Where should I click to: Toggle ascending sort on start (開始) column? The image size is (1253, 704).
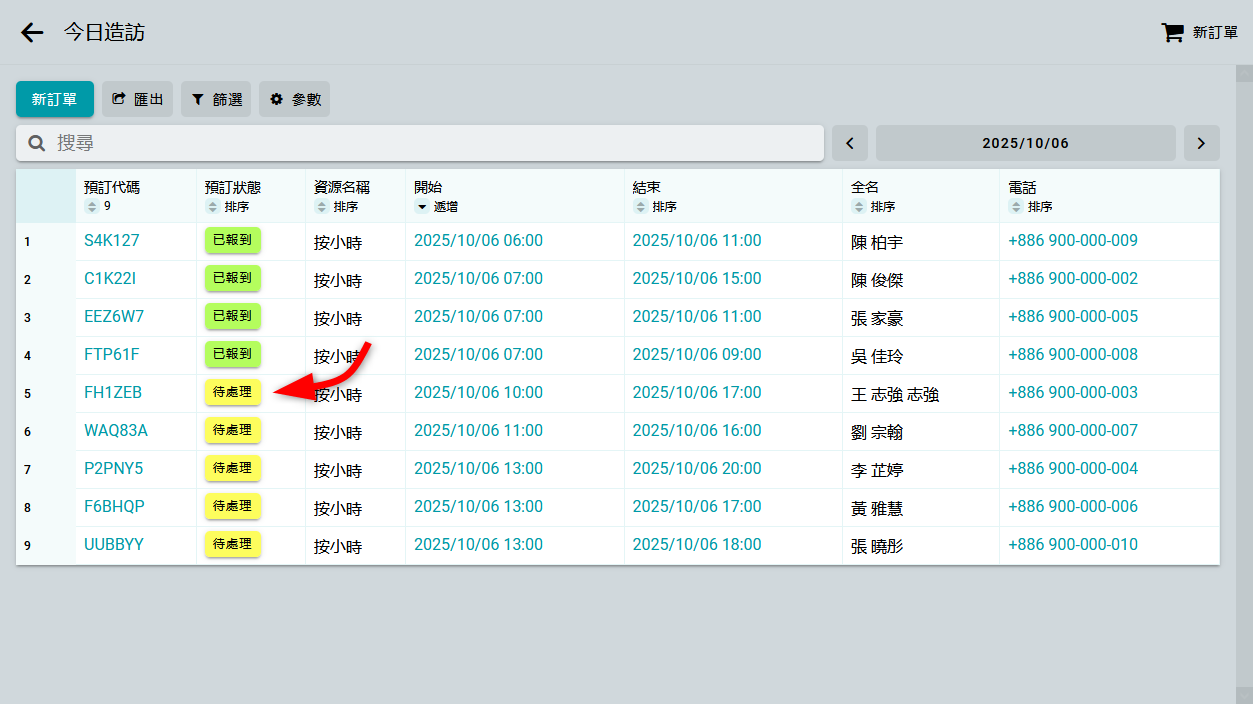point(422,207)
